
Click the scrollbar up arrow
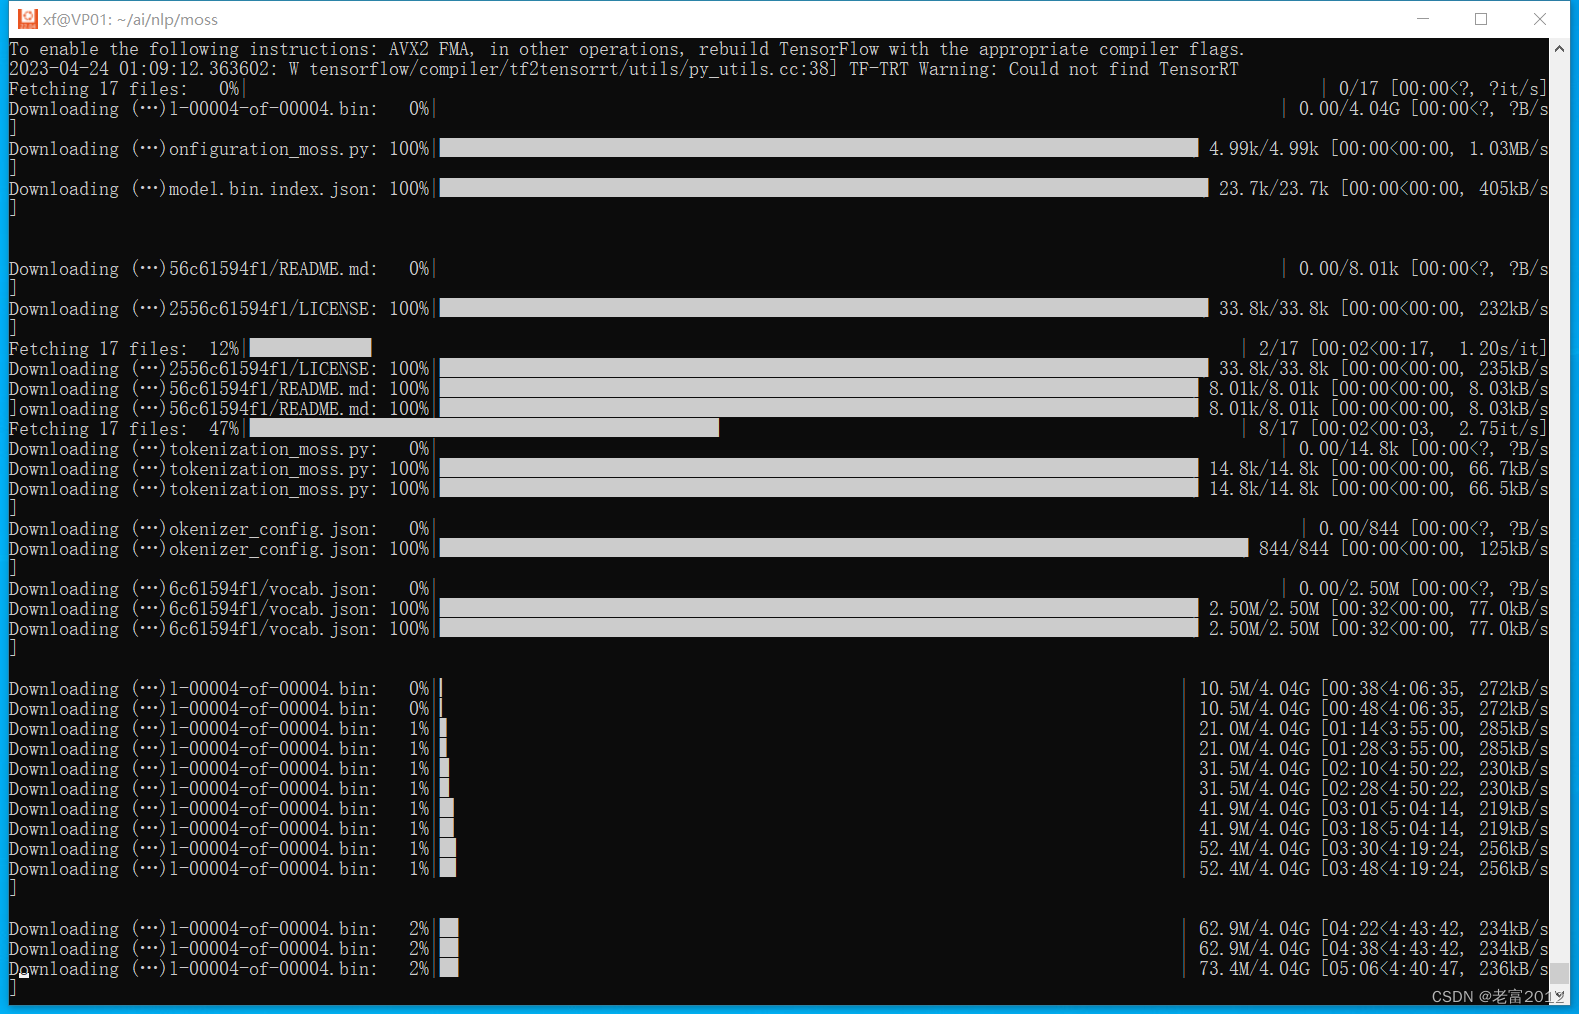[1559, 48]
